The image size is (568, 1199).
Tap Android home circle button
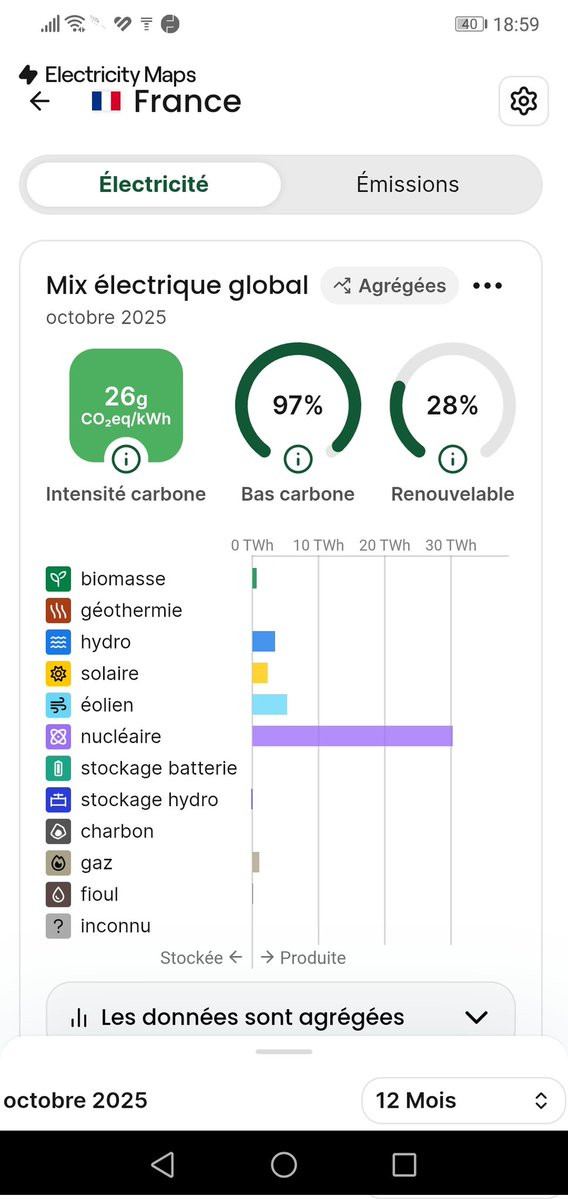point(284,1165)
